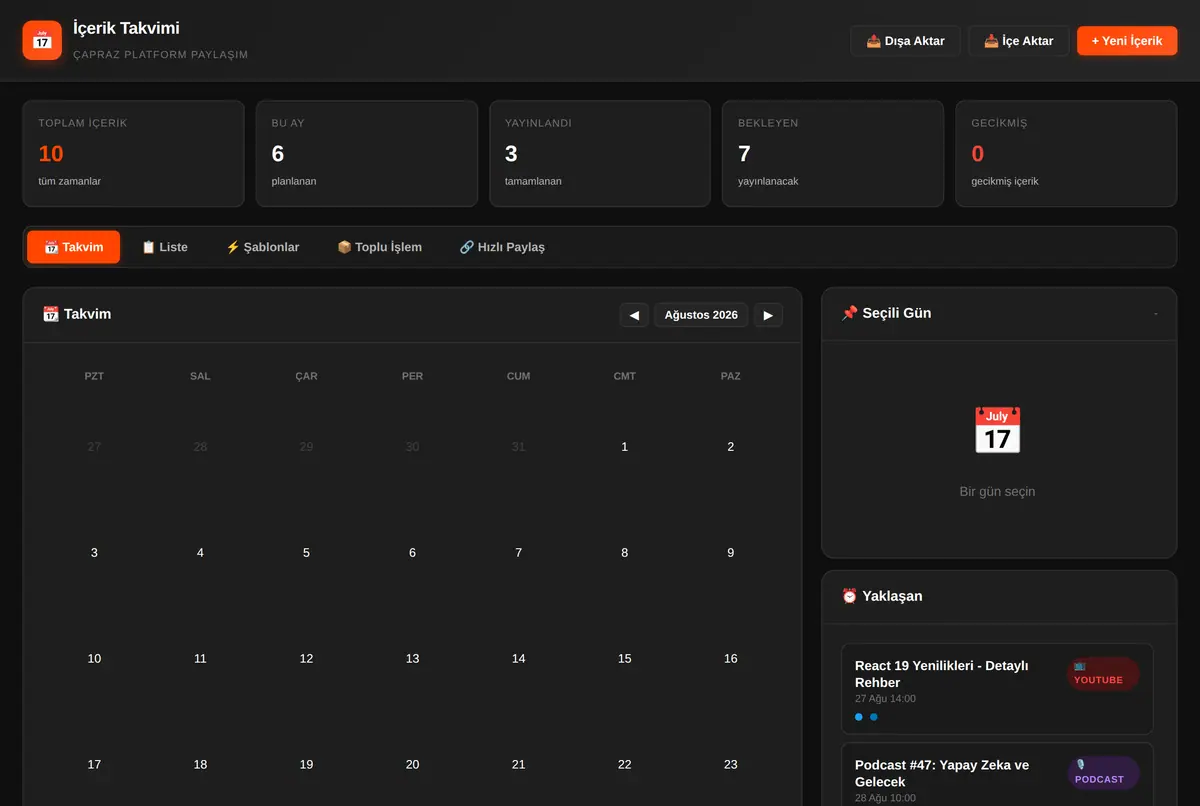The width and height of the screenshot is (1200, 806).
Task: Click day 19 in the calendar
Action: pyautogui.click(x=306, y=765)
